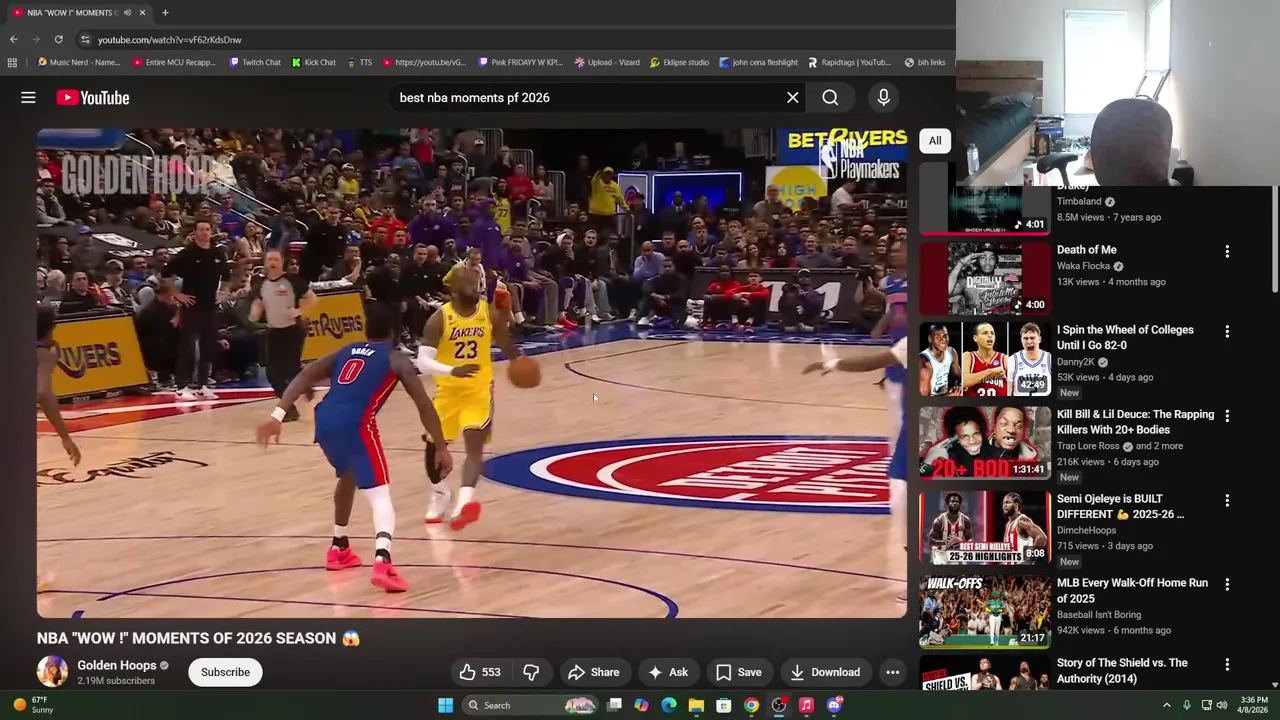Open the TTS bookmark
The height and width of the screenshot is (720, 1280).
coord(359,62)
